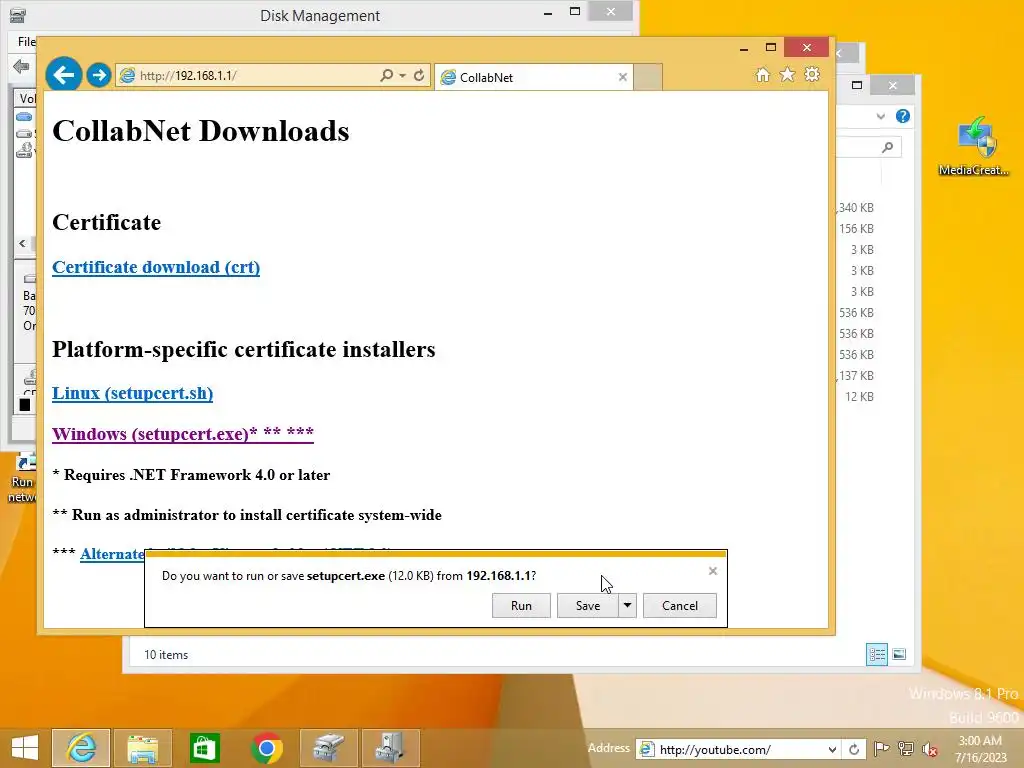Image resolution: width=1024 pixels, height=768 pixels.
Task: Open the Alternate installer link
Action: 112,554
